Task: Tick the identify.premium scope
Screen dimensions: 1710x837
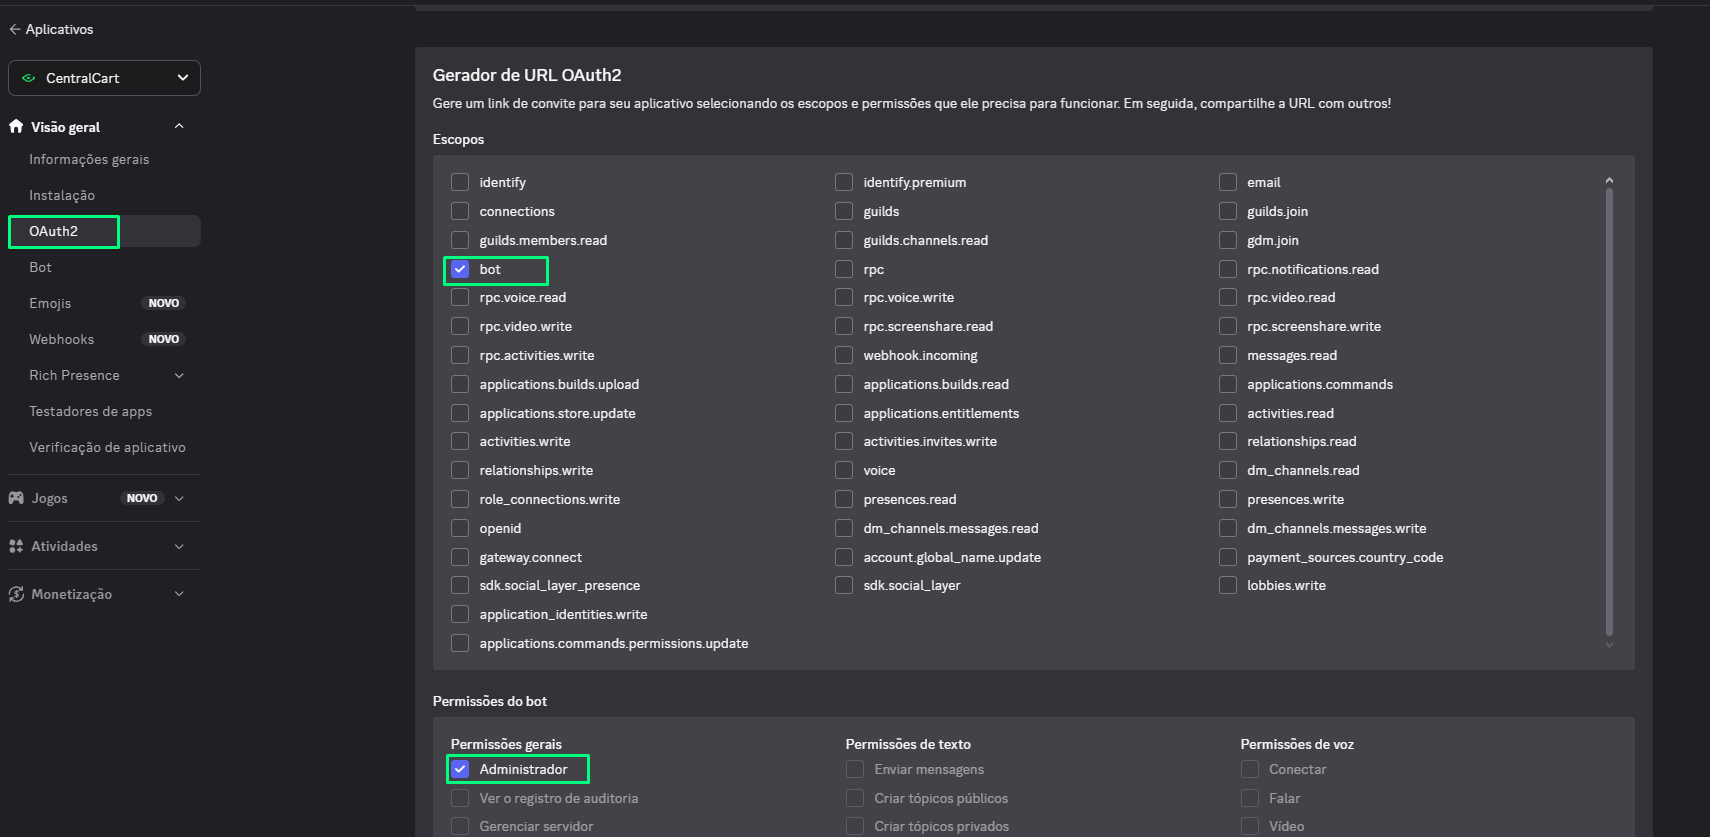Action: tap(844, 182)
